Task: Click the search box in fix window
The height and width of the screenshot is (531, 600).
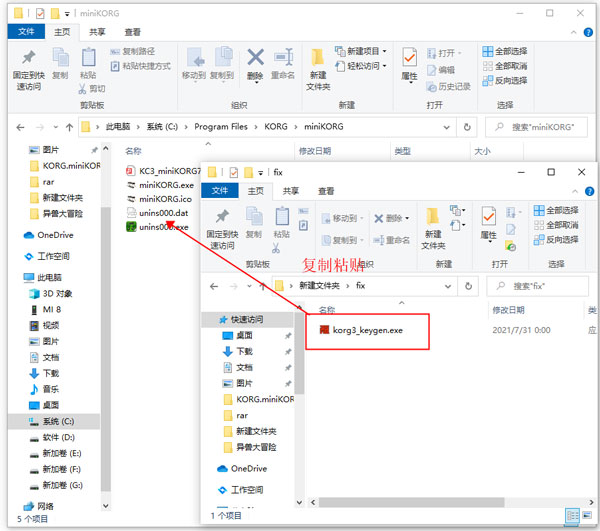Action: pos(537,286)
